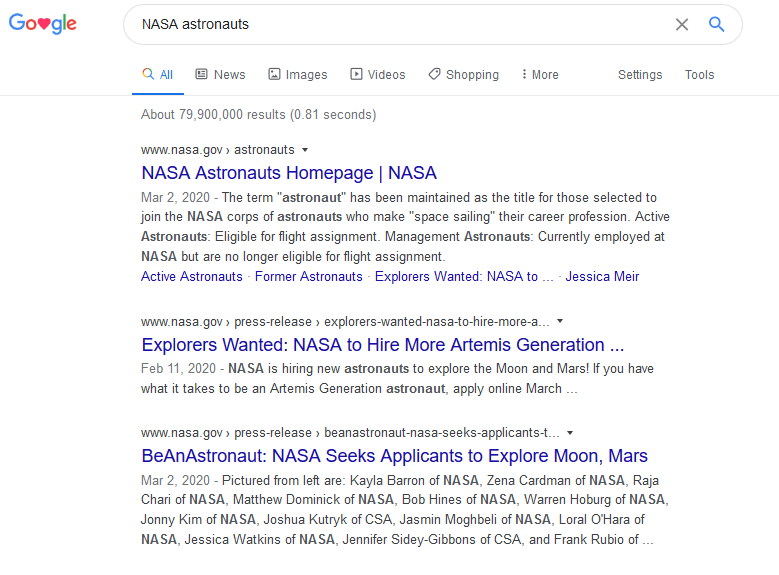Click the blue magnifier search button
The height and width of the screenshot is (575, 779).
(716, 24)
